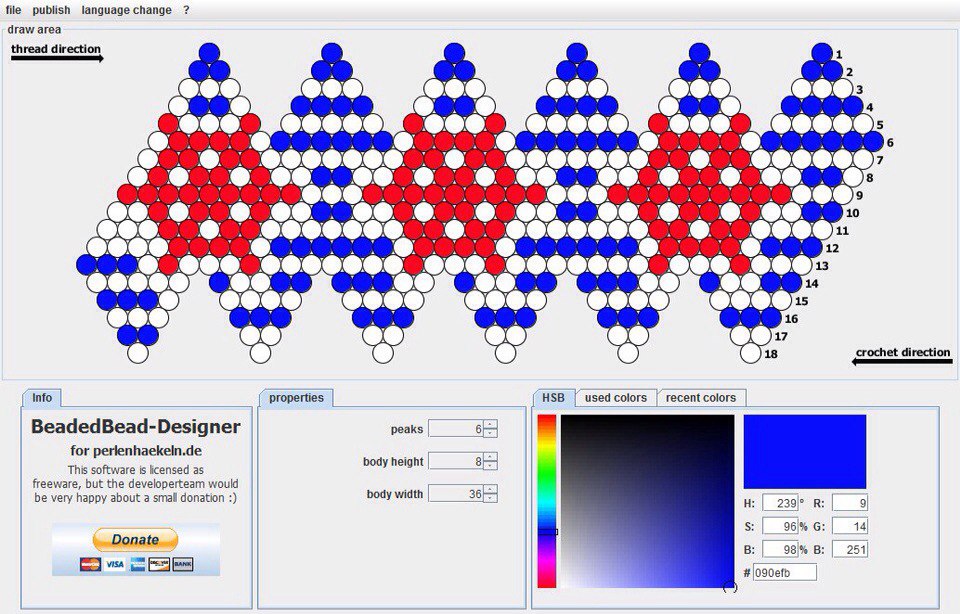The width and height of the screenshot is (960, 614).
Task: Click inside the saturation-brightness gradient square
Action: tap(647, 501)
